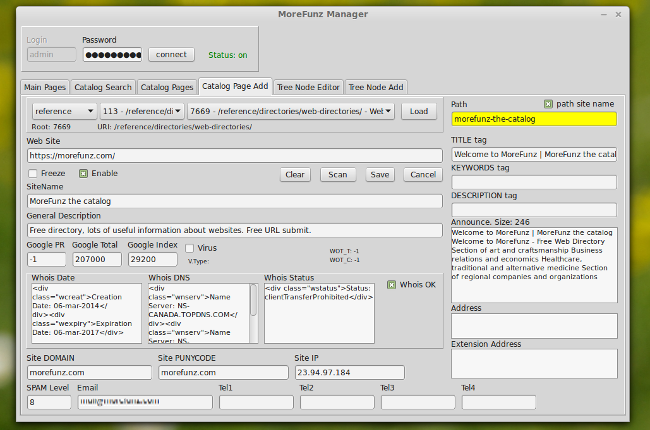Select the Catalog Page Add tab

(235, 86)
